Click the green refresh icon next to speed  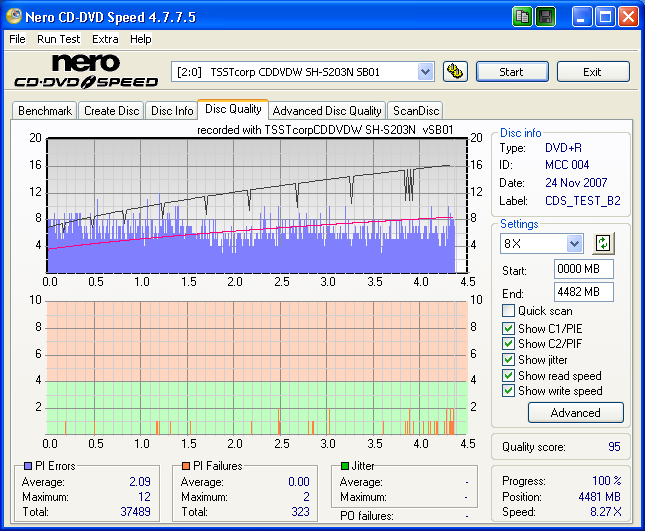[x=603, y=243]
